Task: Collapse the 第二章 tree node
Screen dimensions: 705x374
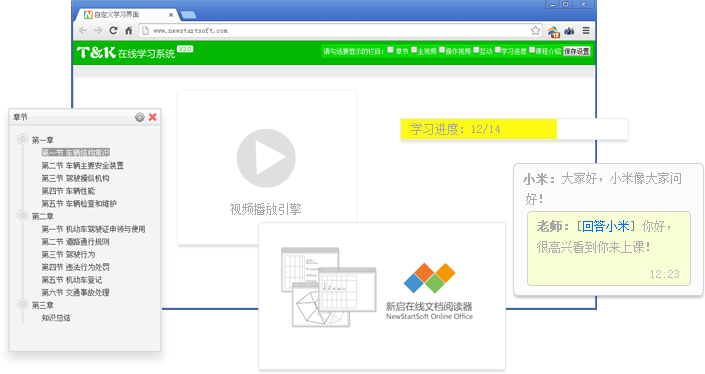Action: [x=22, y=215]
